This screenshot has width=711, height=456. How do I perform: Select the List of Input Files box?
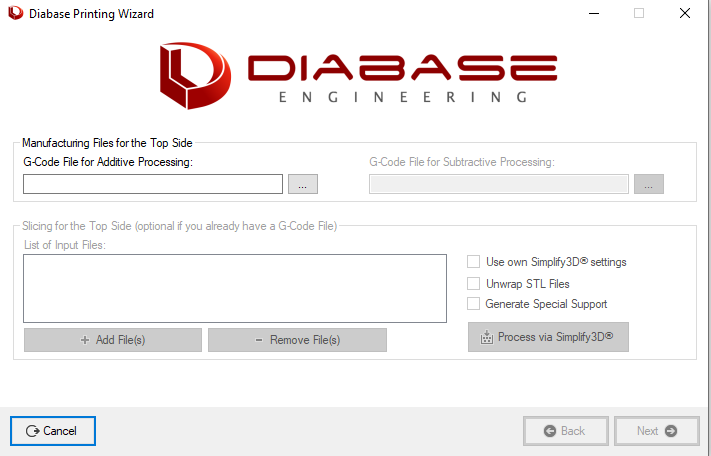pyautogui.click(x=235, y=288)
